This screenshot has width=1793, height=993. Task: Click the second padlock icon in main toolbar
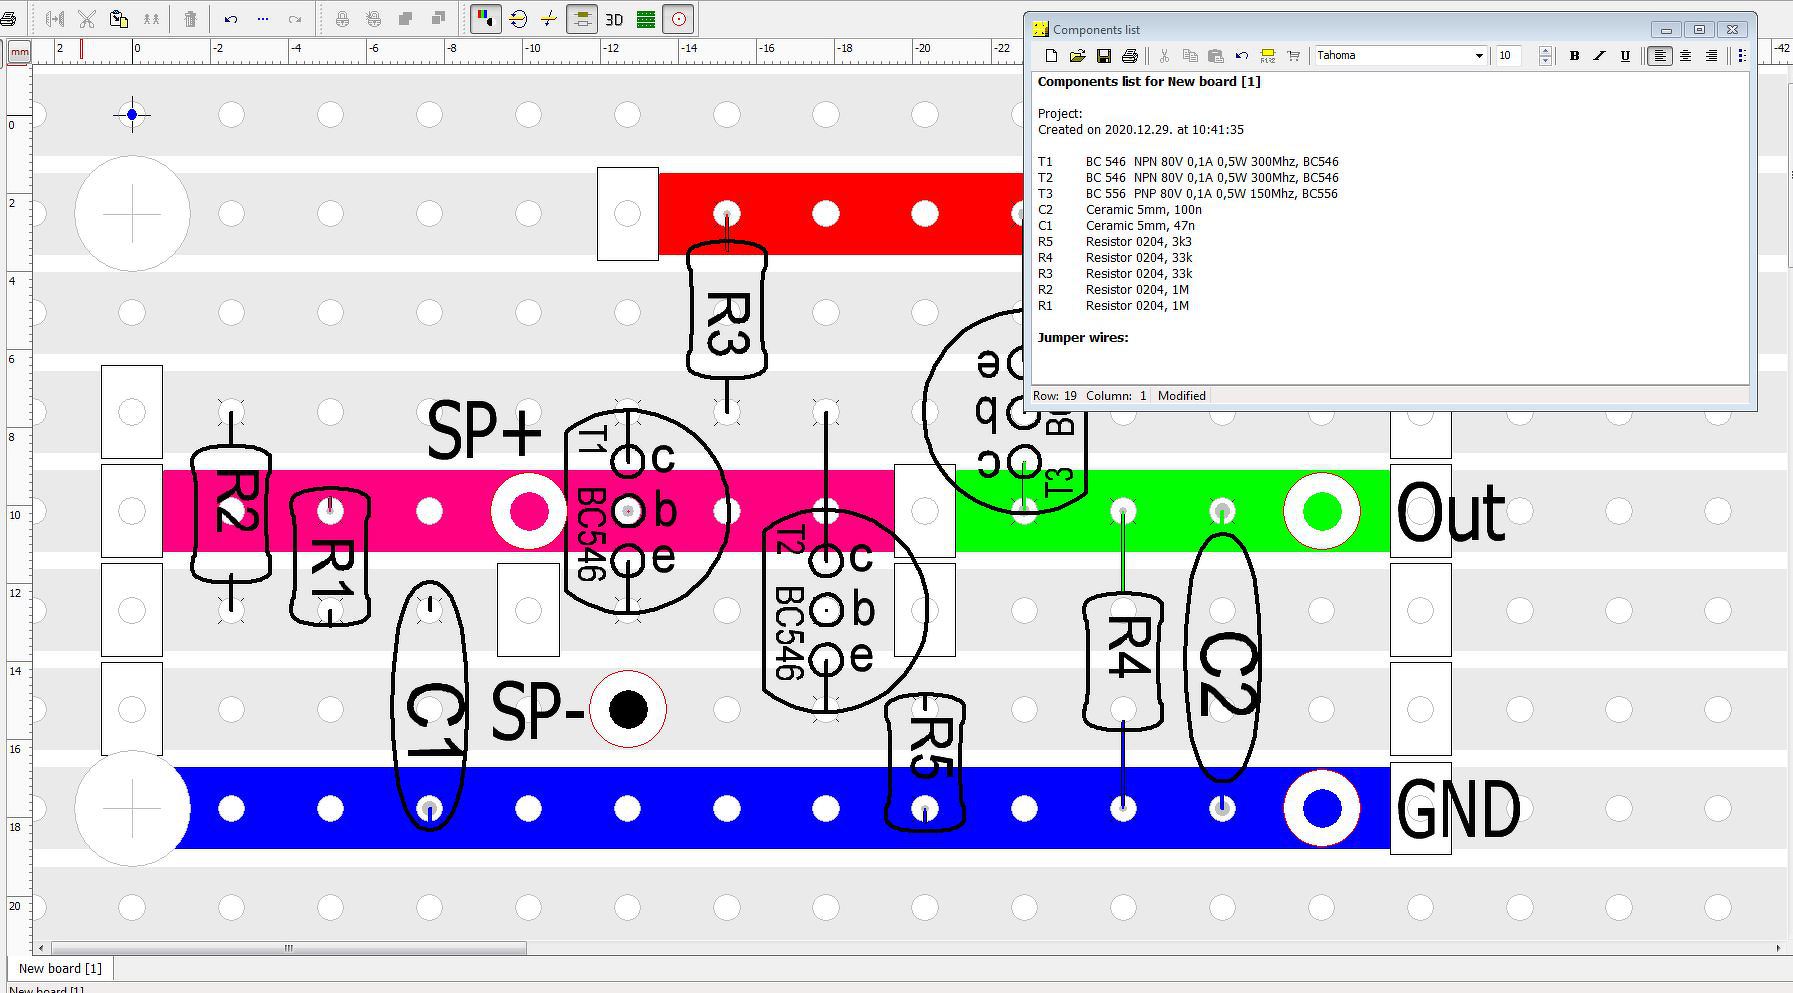[x=374, y=19]
